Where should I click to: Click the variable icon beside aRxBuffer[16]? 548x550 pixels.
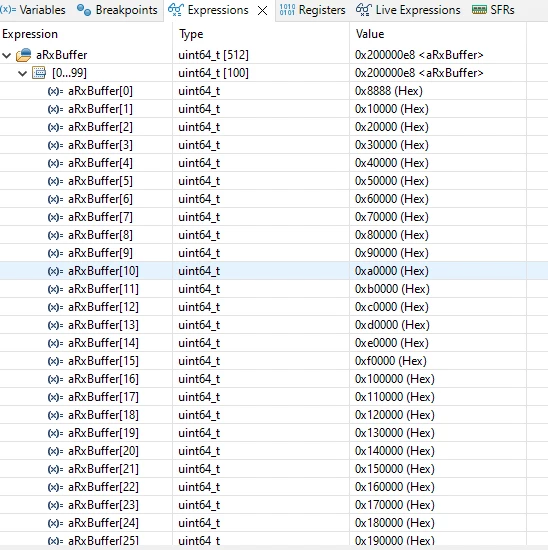[55, 379]
